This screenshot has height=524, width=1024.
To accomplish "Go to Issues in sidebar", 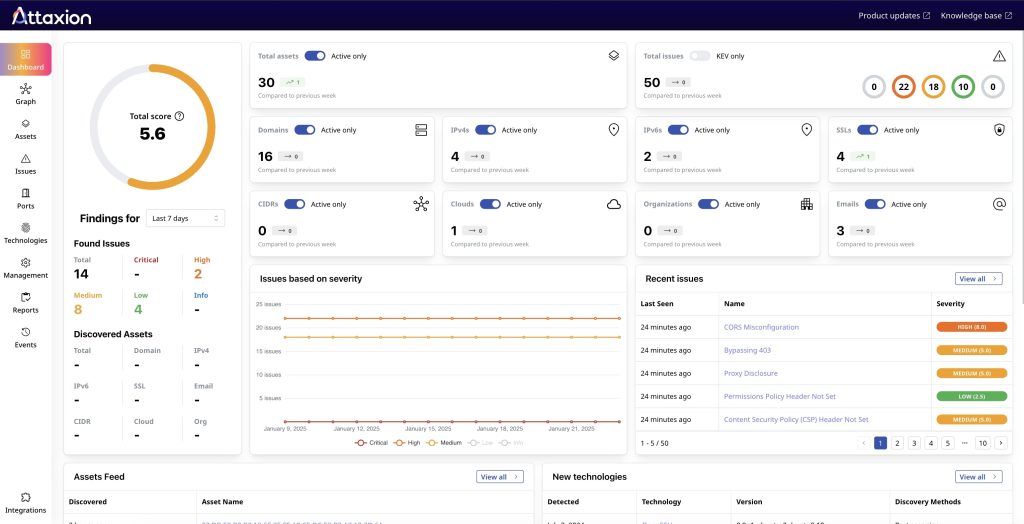I will tap(25, 164).
